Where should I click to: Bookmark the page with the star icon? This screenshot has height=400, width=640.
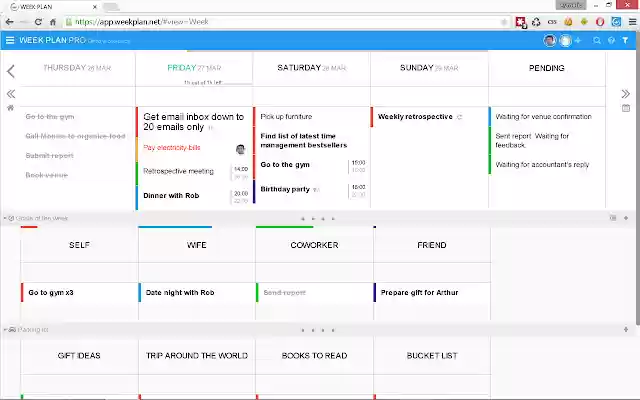click(x=504, y=22)
